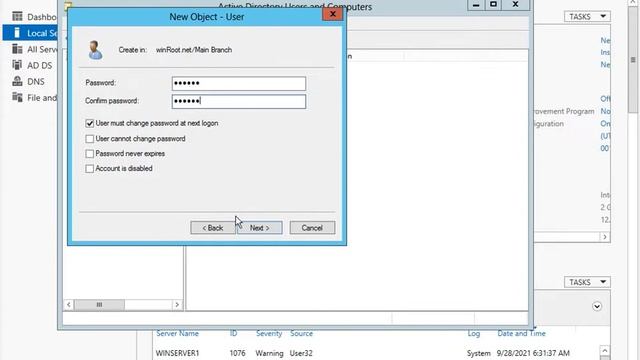Screen dimensions: 640x360
Task: Click event ID 1076 cell
Action: [237, 353]
